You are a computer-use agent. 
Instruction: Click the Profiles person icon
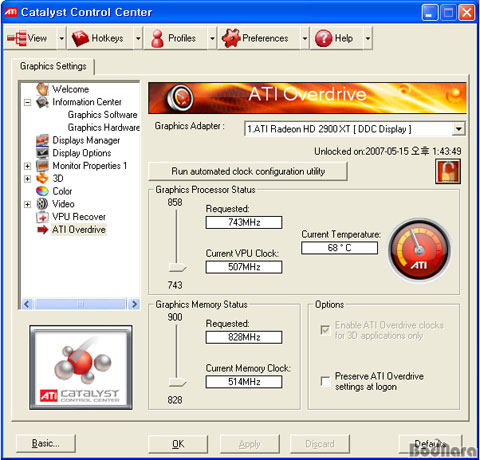tap(157, 38)
